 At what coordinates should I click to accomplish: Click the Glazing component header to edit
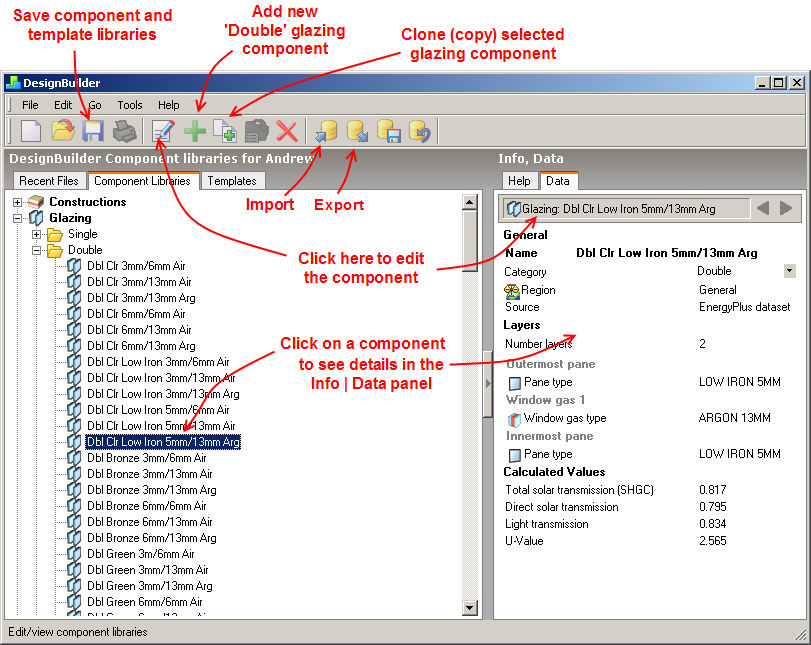click(x=626, y=208)
